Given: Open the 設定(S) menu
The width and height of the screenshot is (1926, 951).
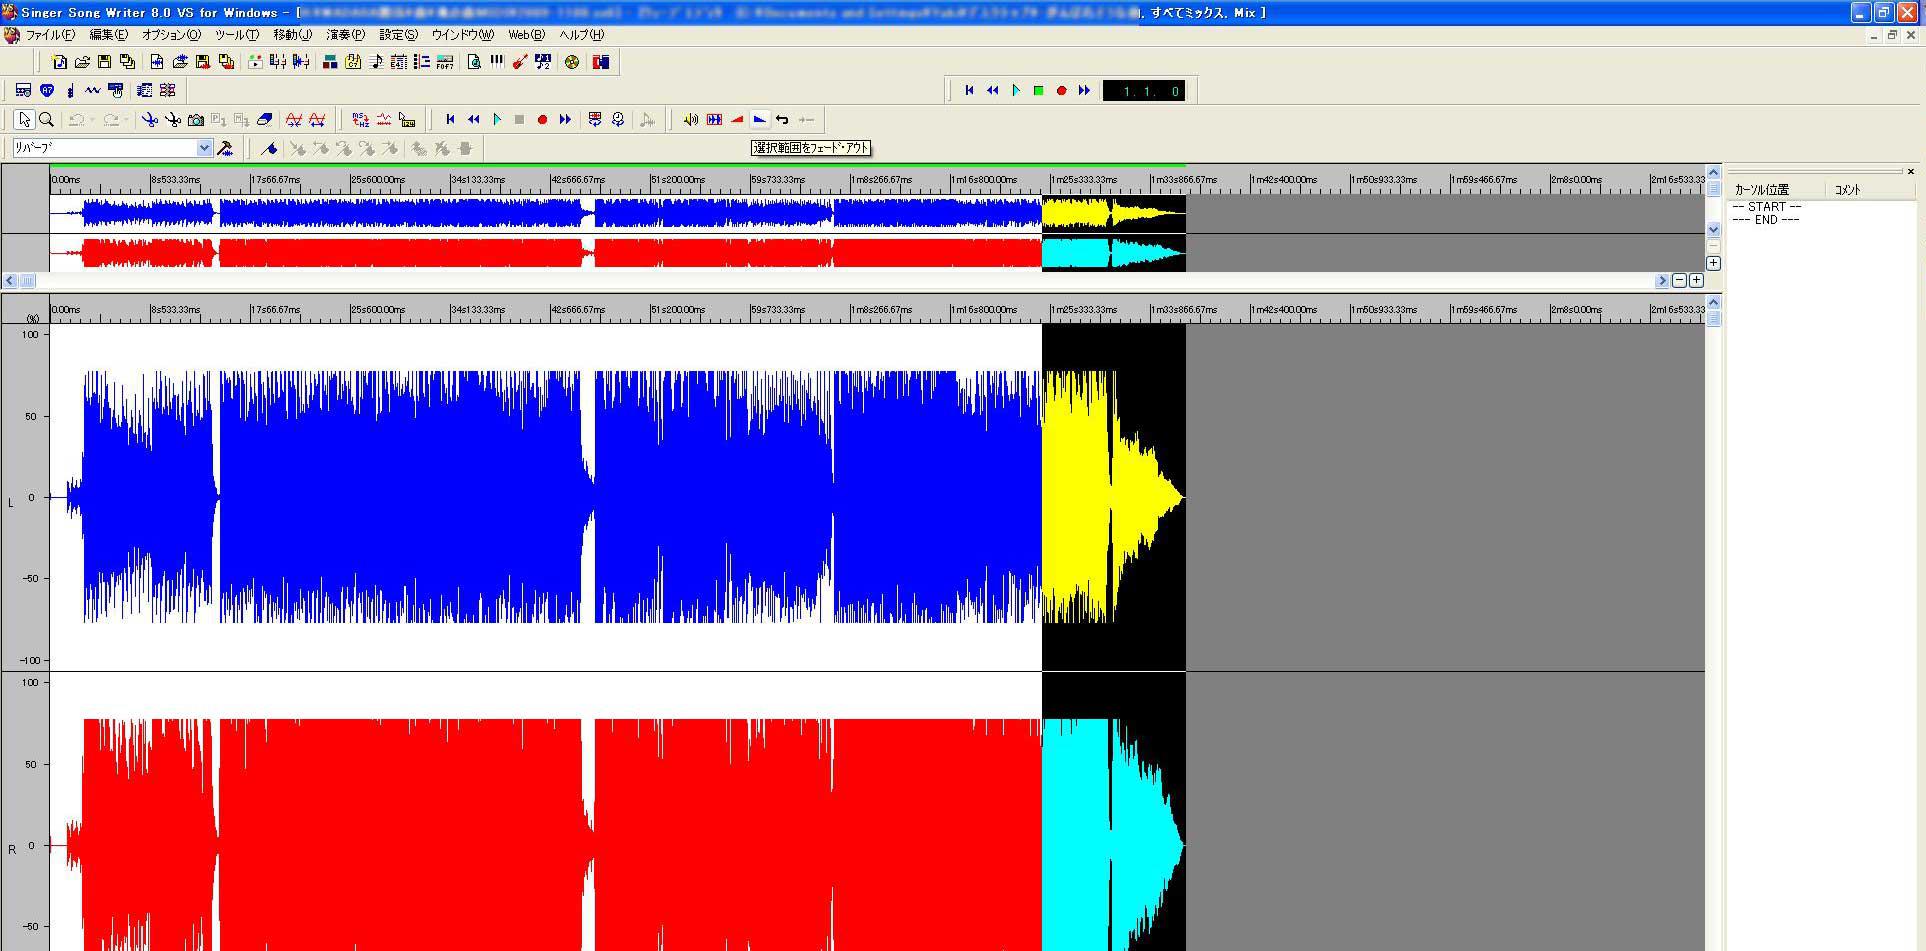Looking at the screenshot, I should tap(398, 35).
